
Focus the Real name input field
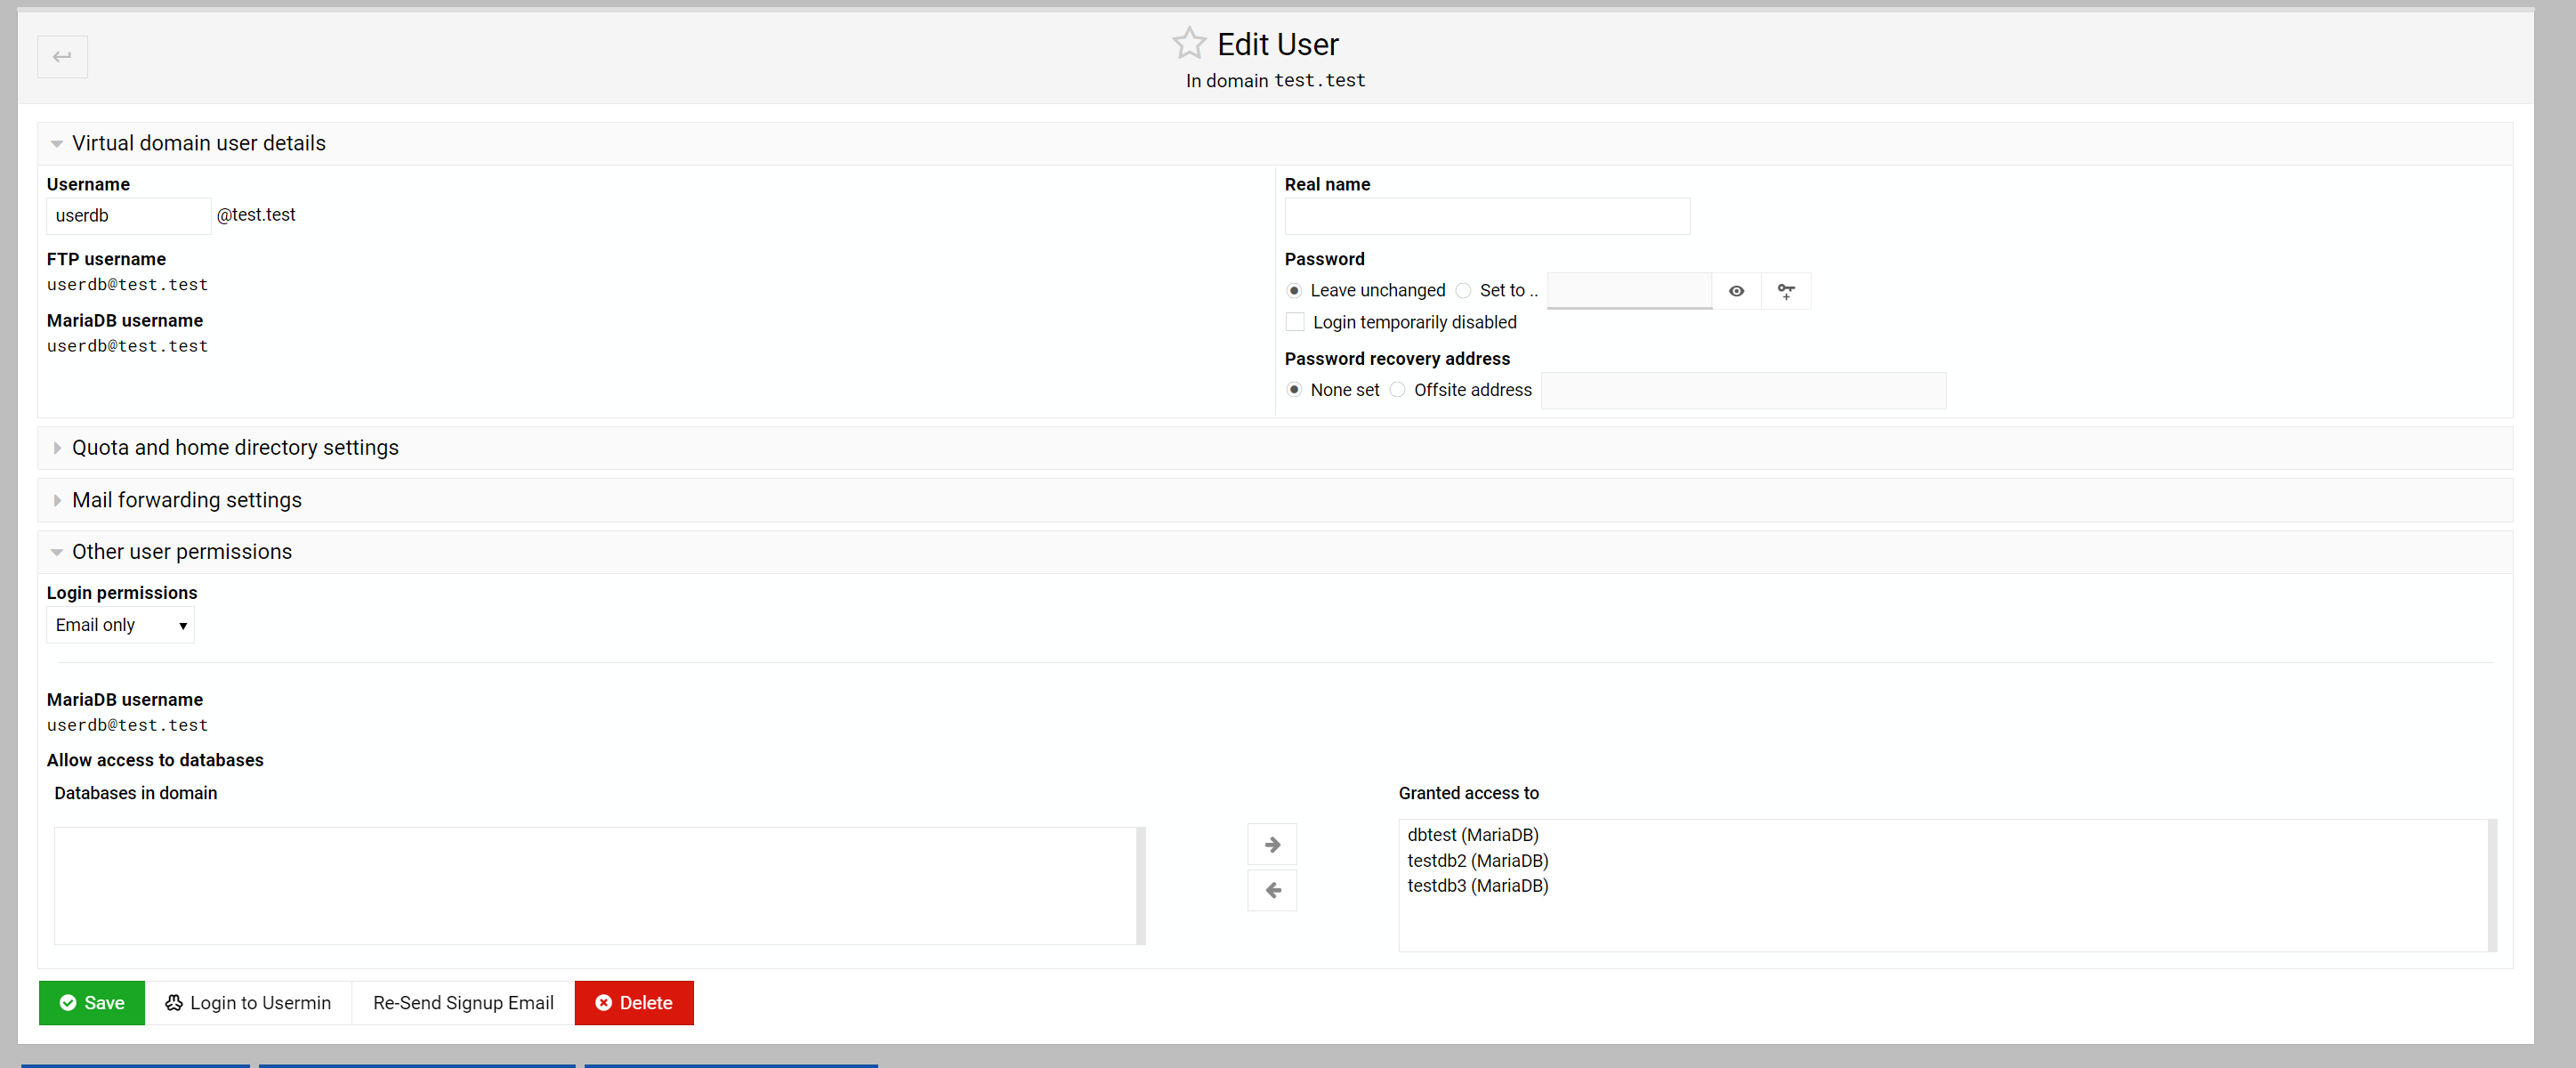click(1487, 216)
